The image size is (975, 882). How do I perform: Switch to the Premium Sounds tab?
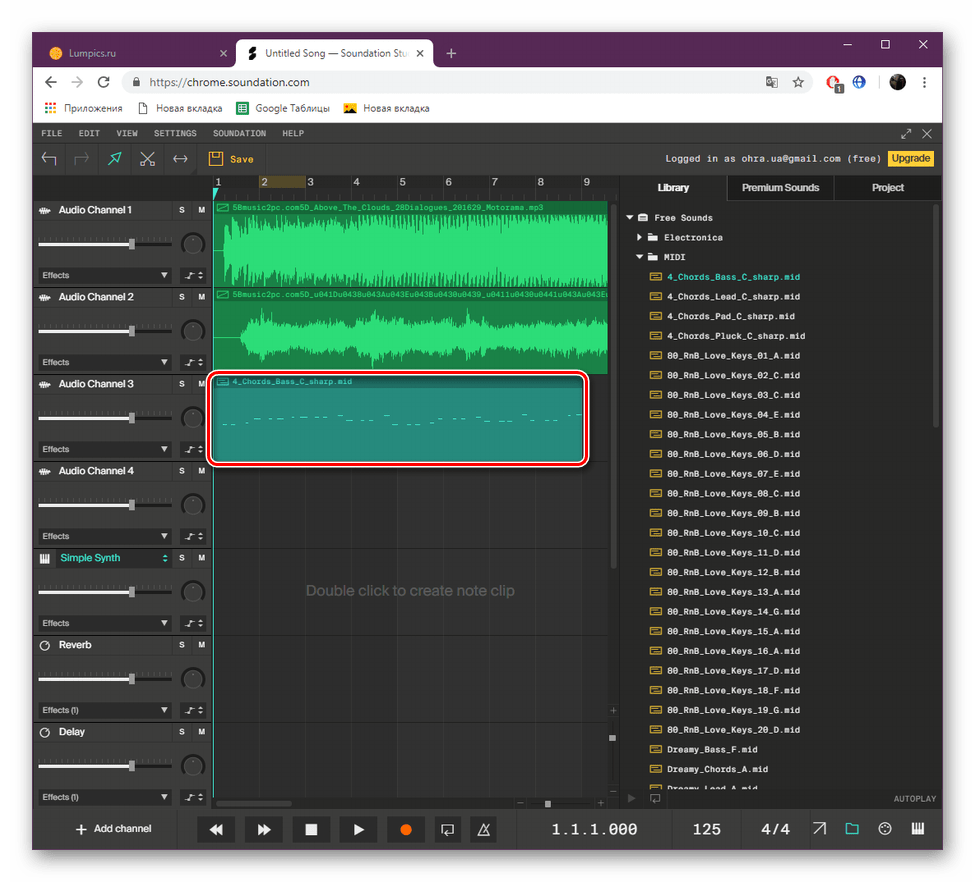click(x=780, y=187)
